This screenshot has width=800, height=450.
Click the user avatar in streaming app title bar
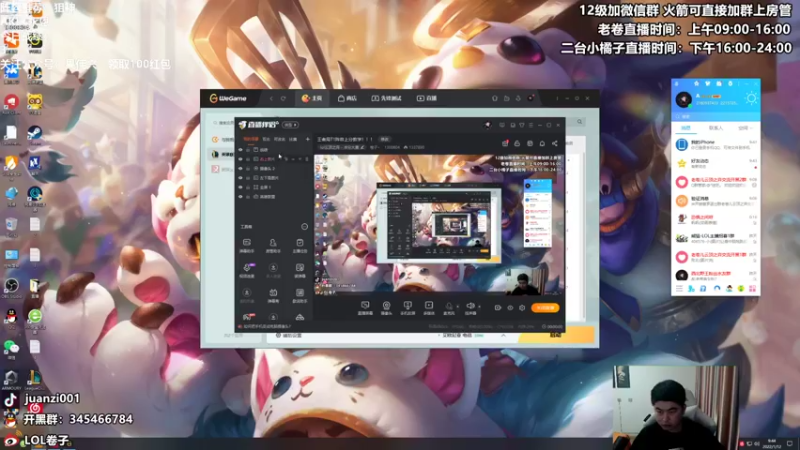[488, 125]
